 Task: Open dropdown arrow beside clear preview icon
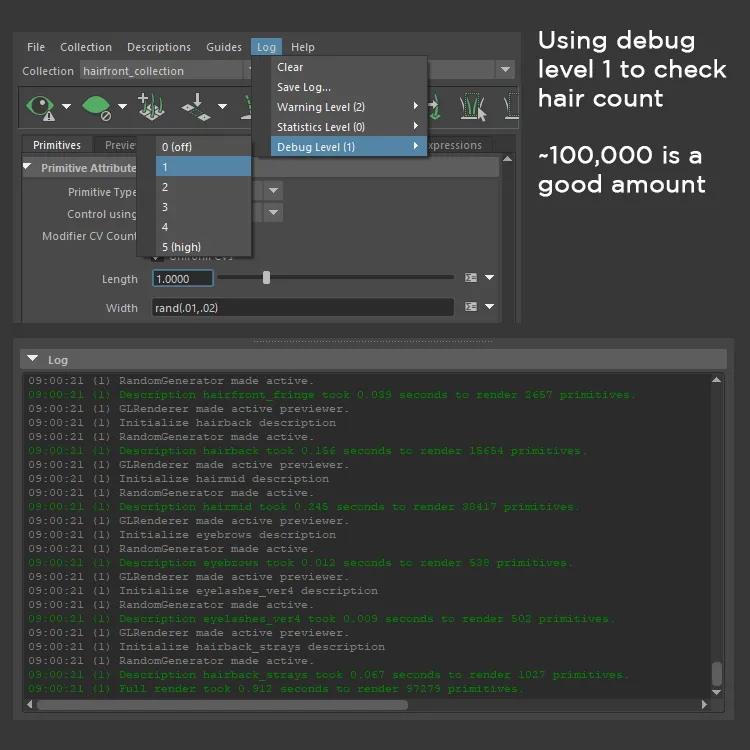pyautogui.click(x=122, y=106)
